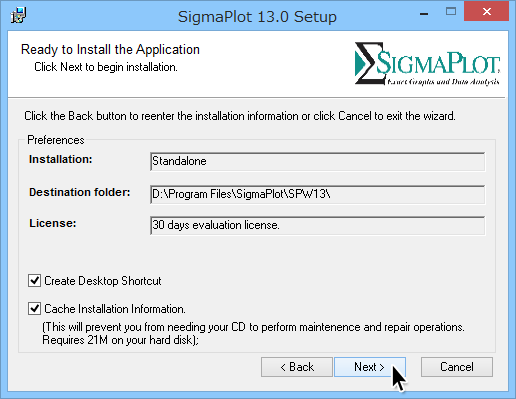The image size is (516, 399).
Task: Click the SigmaPlot 13.0 Setup title text
Action: click(257, 16)
